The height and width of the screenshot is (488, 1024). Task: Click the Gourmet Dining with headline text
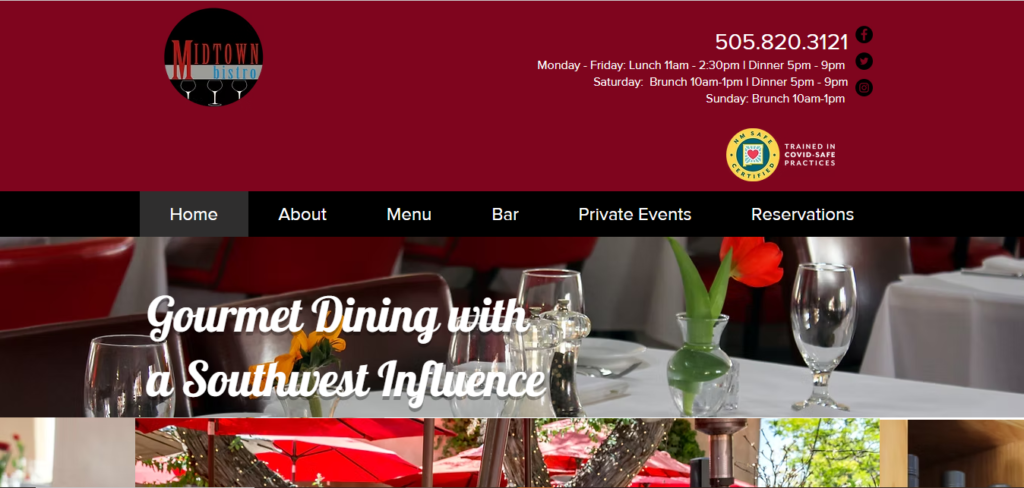point(338,318)
